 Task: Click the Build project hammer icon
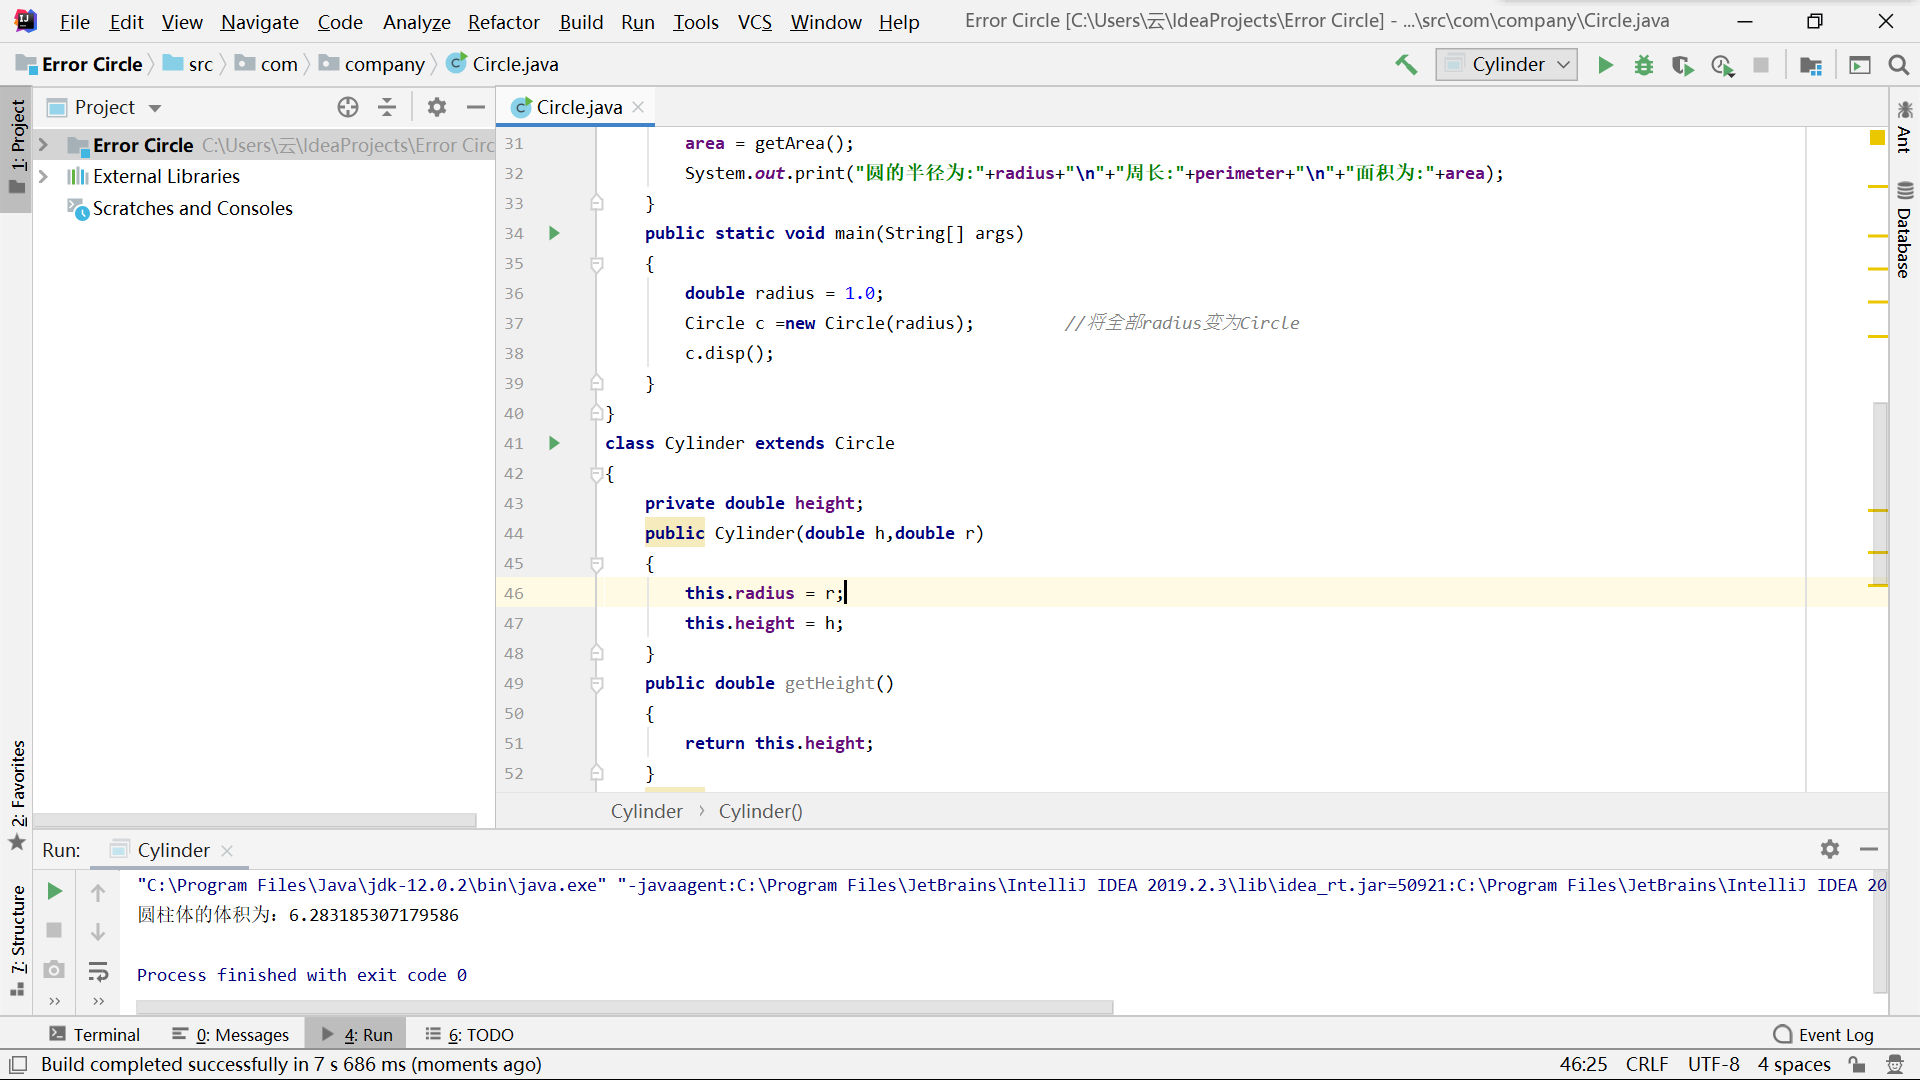tap(1406, 65)
